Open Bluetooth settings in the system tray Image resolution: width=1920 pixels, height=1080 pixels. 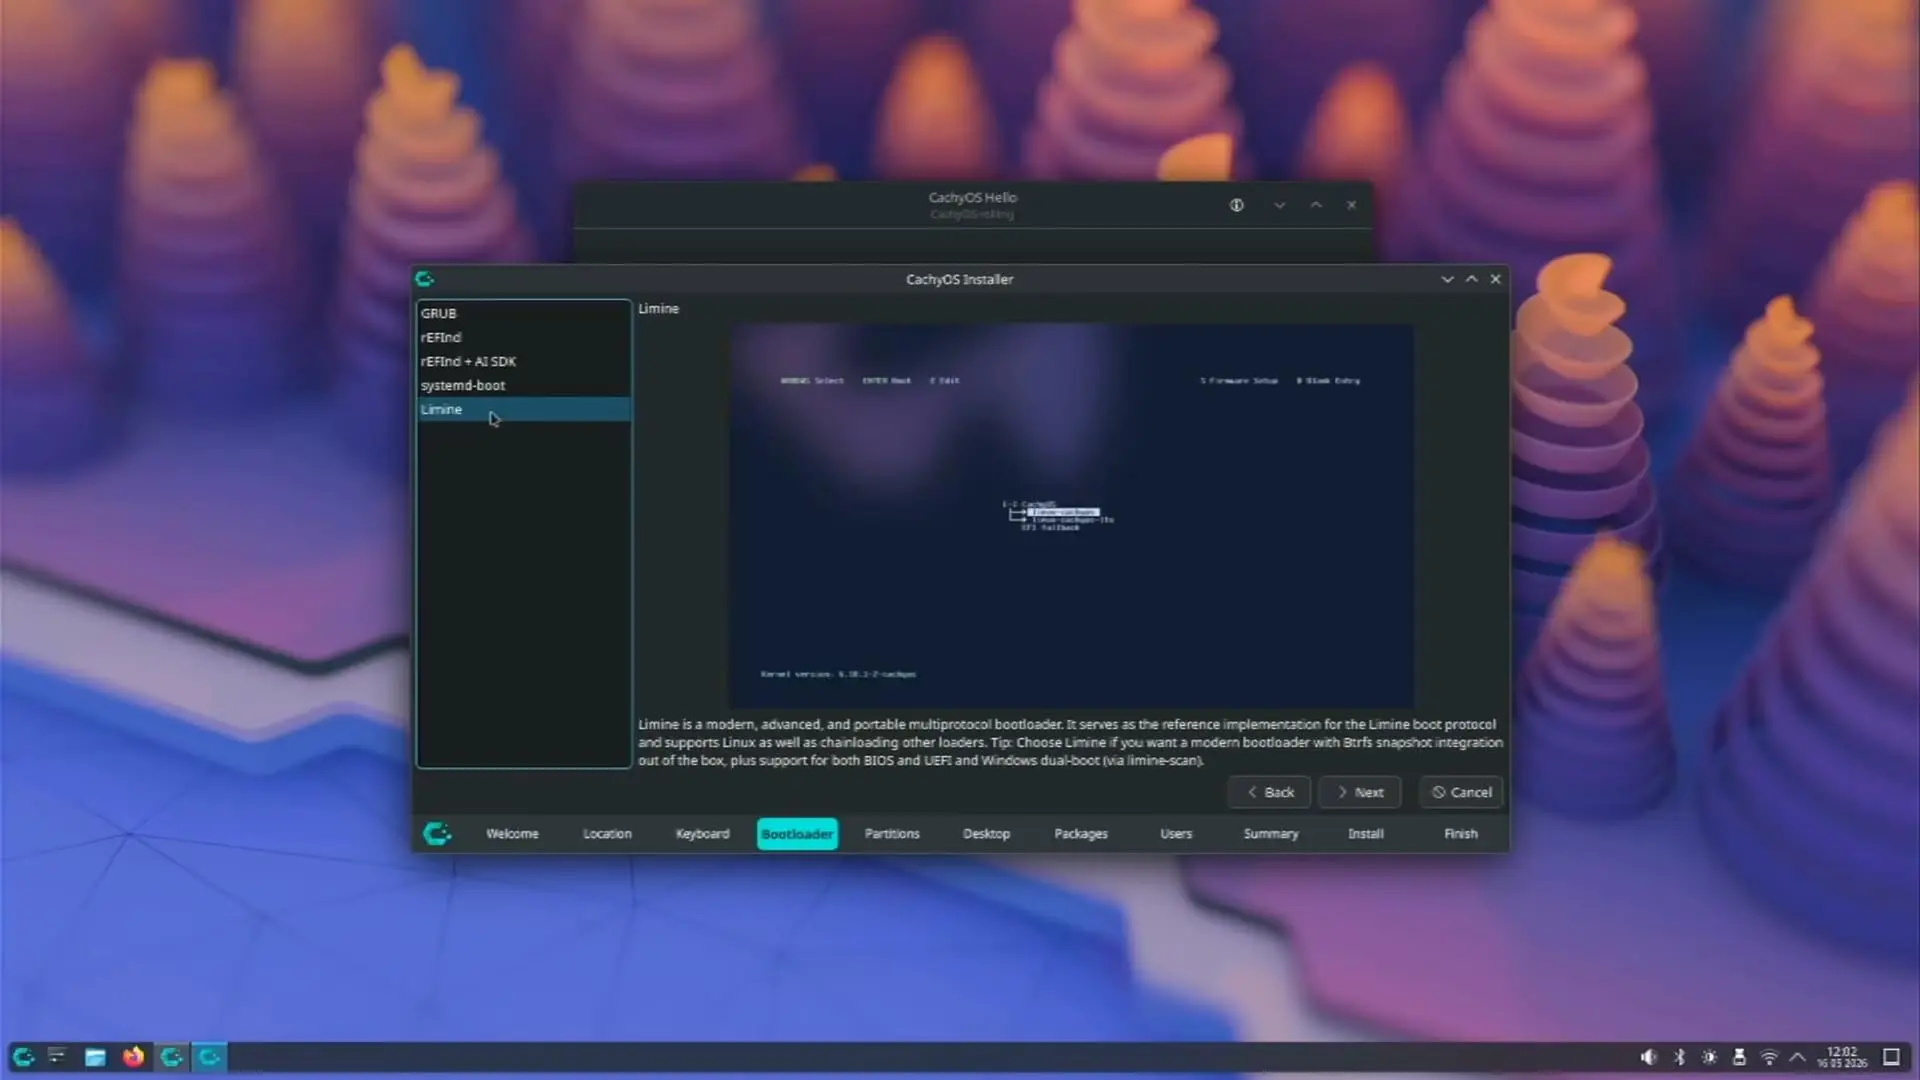click(x=1680, y=1057)
